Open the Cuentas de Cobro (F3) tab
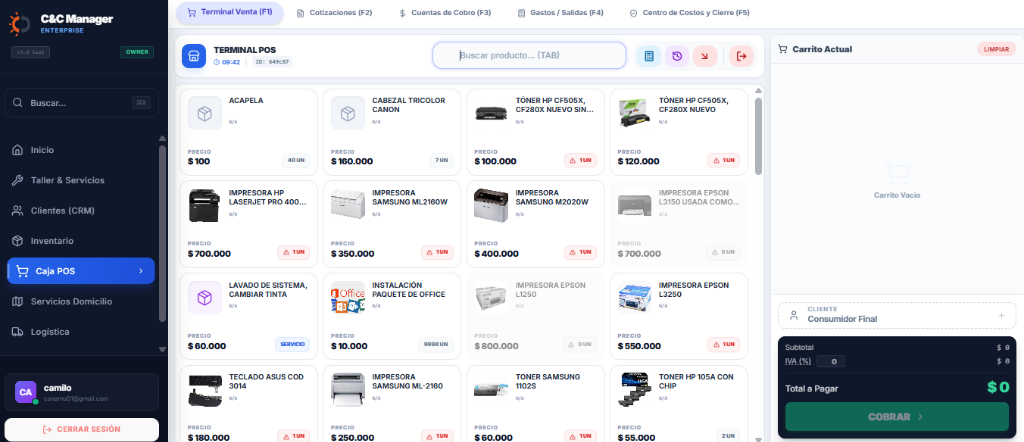This screenshot has height=442, width=1024. click(445, 13)
